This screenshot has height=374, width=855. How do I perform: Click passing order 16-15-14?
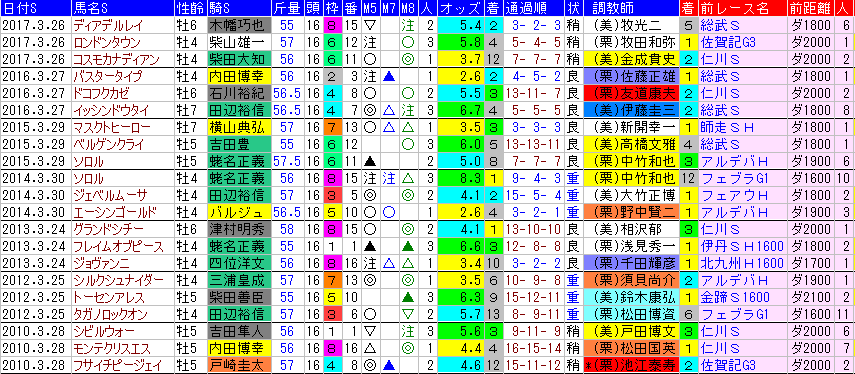[534, 348]
